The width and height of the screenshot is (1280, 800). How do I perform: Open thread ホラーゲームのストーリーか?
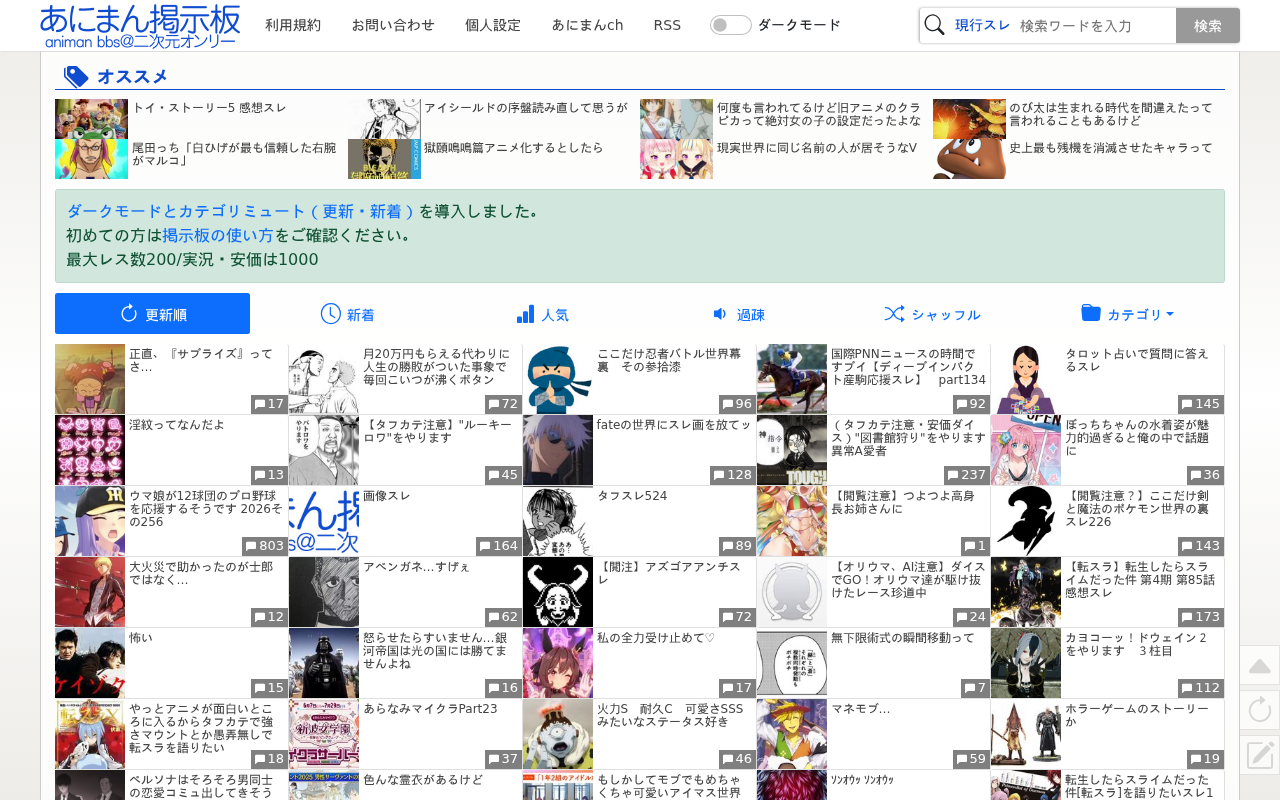pyautogui.click(x=1137, y=715)
